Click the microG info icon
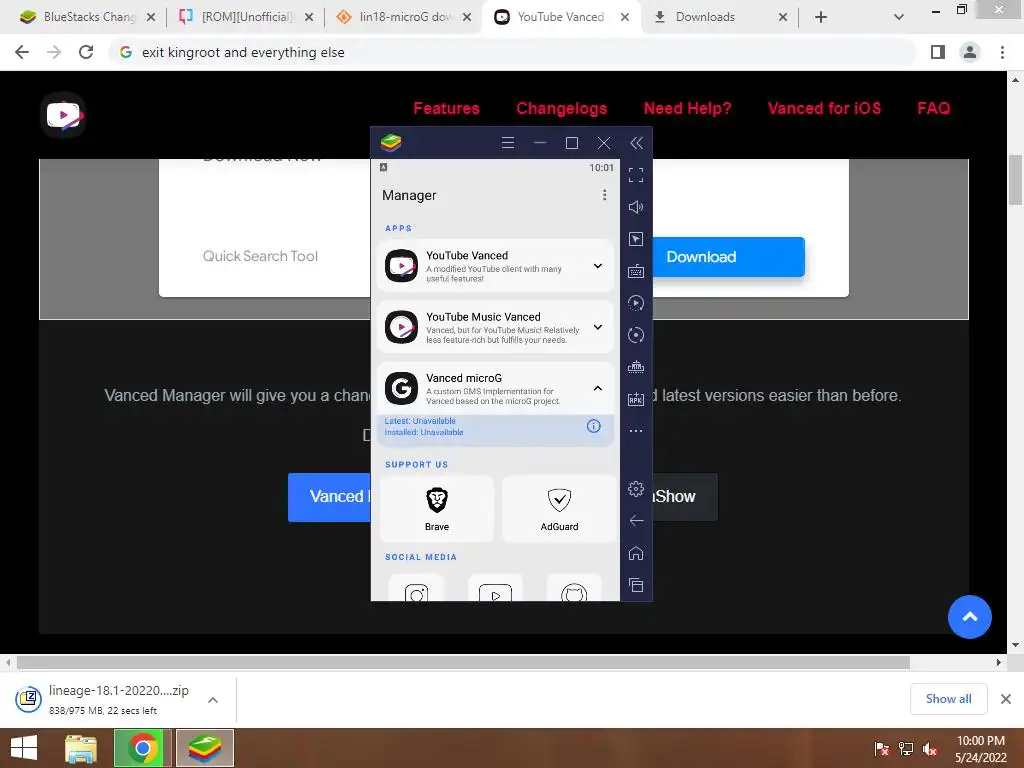The width and height of the screenshot is (1024, 768). tap(594, 426)
